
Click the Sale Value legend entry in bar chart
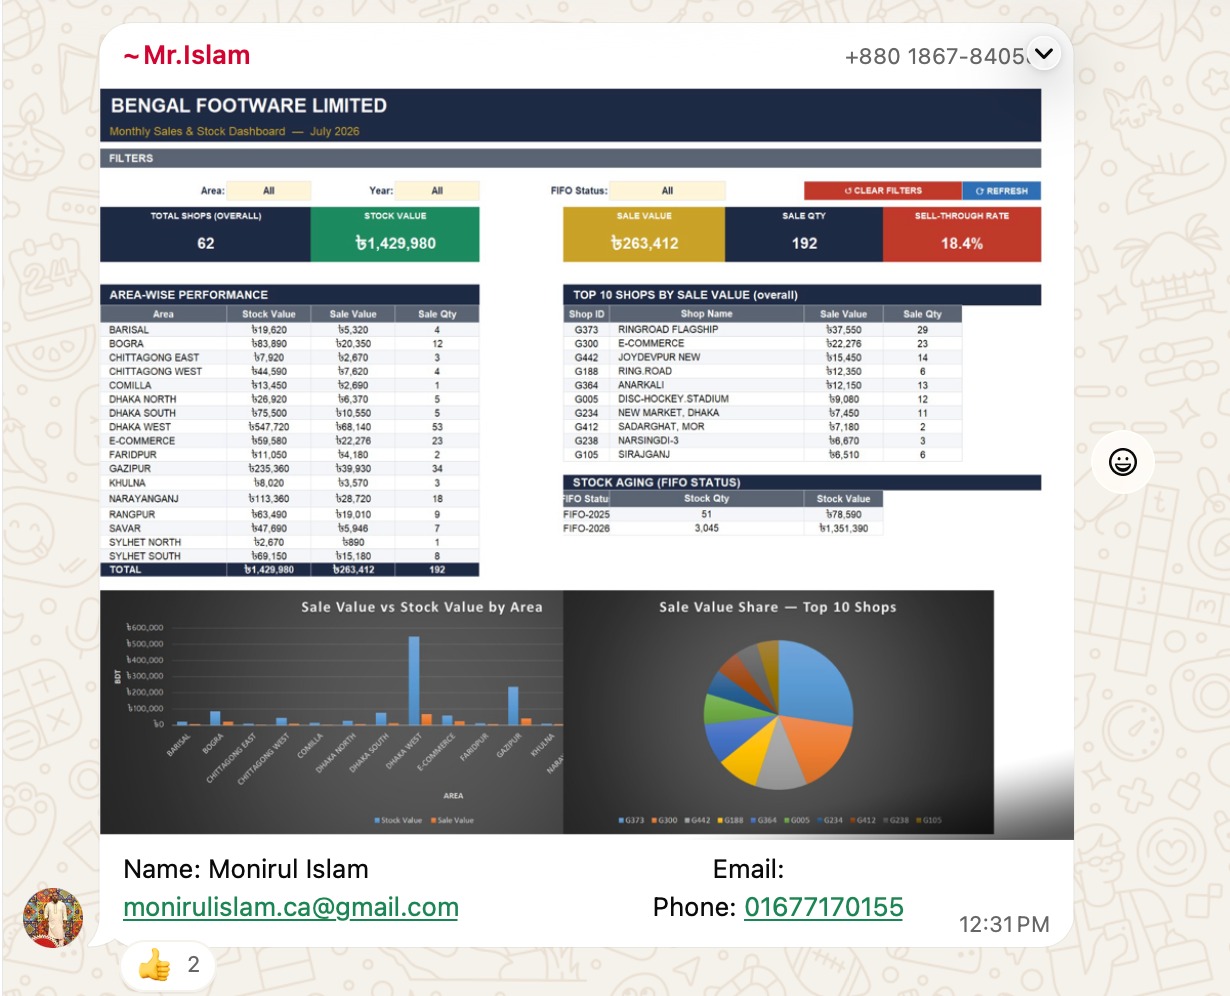(x=451, y=821)
